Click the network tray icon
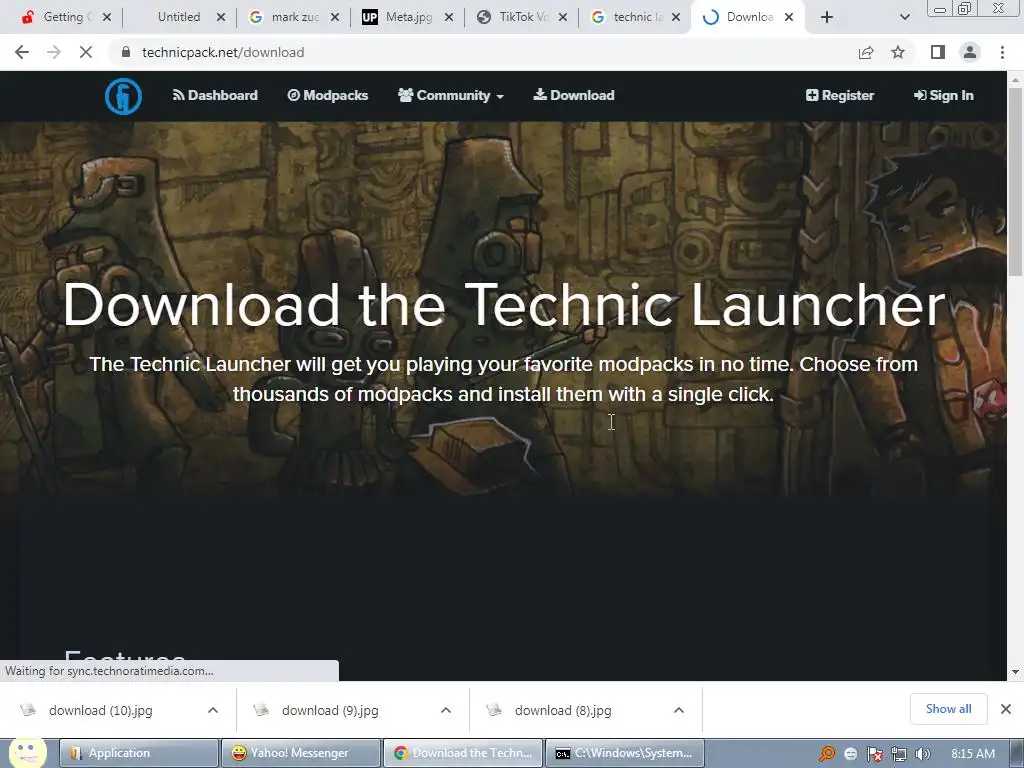This screenshot has width=1024, height=768. pos(899,754)
